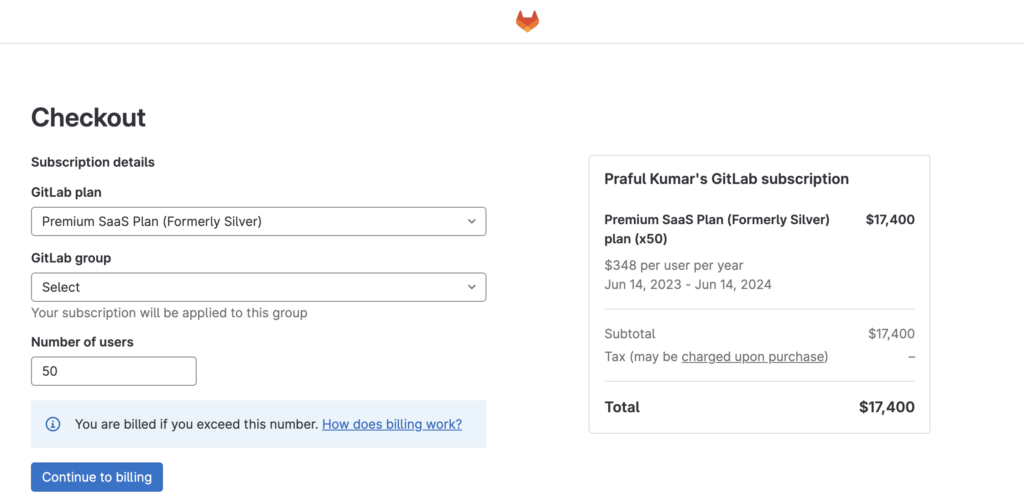1024x504 pixels.
Task: Open the GitLab plan dropdown
Action: coord(259,221)
